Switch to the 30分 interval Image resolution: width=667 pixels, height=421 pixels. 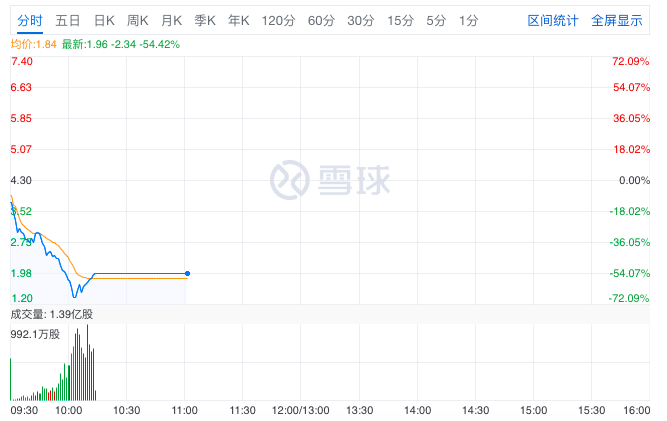click(x=361, y=20)
